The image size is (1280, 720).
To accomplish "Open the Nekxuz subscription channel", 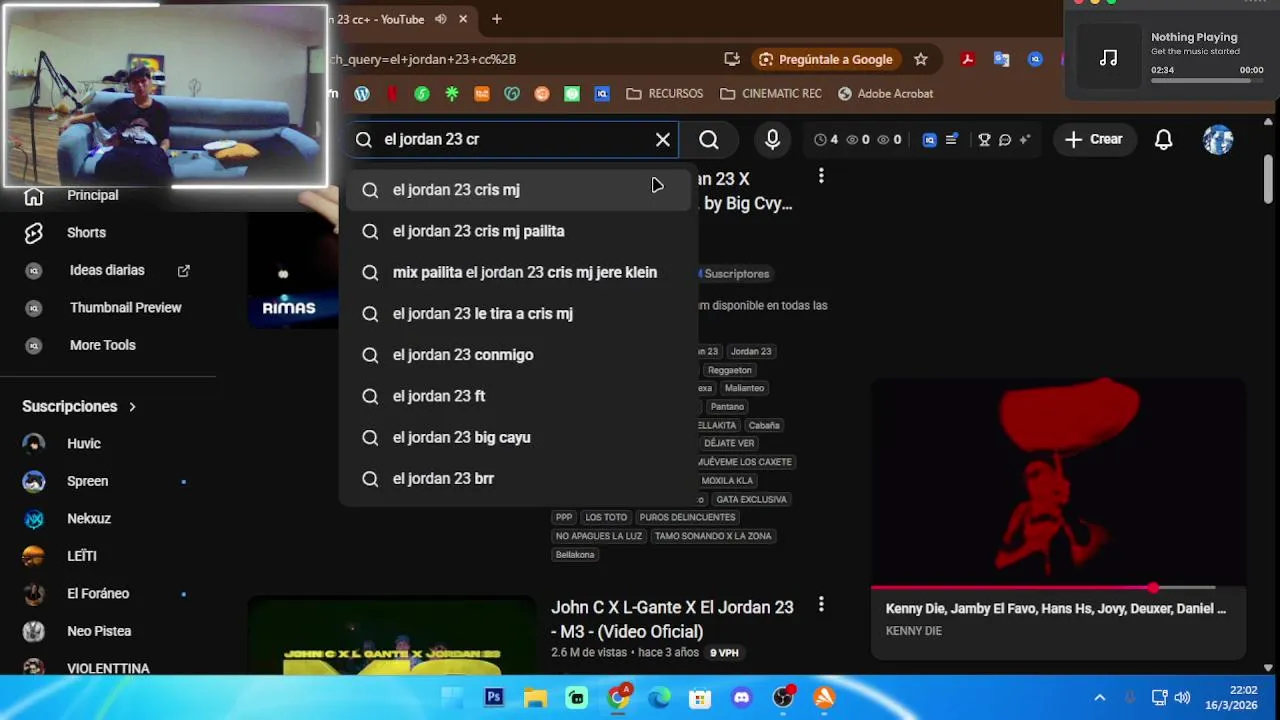I will click(89, 519).
